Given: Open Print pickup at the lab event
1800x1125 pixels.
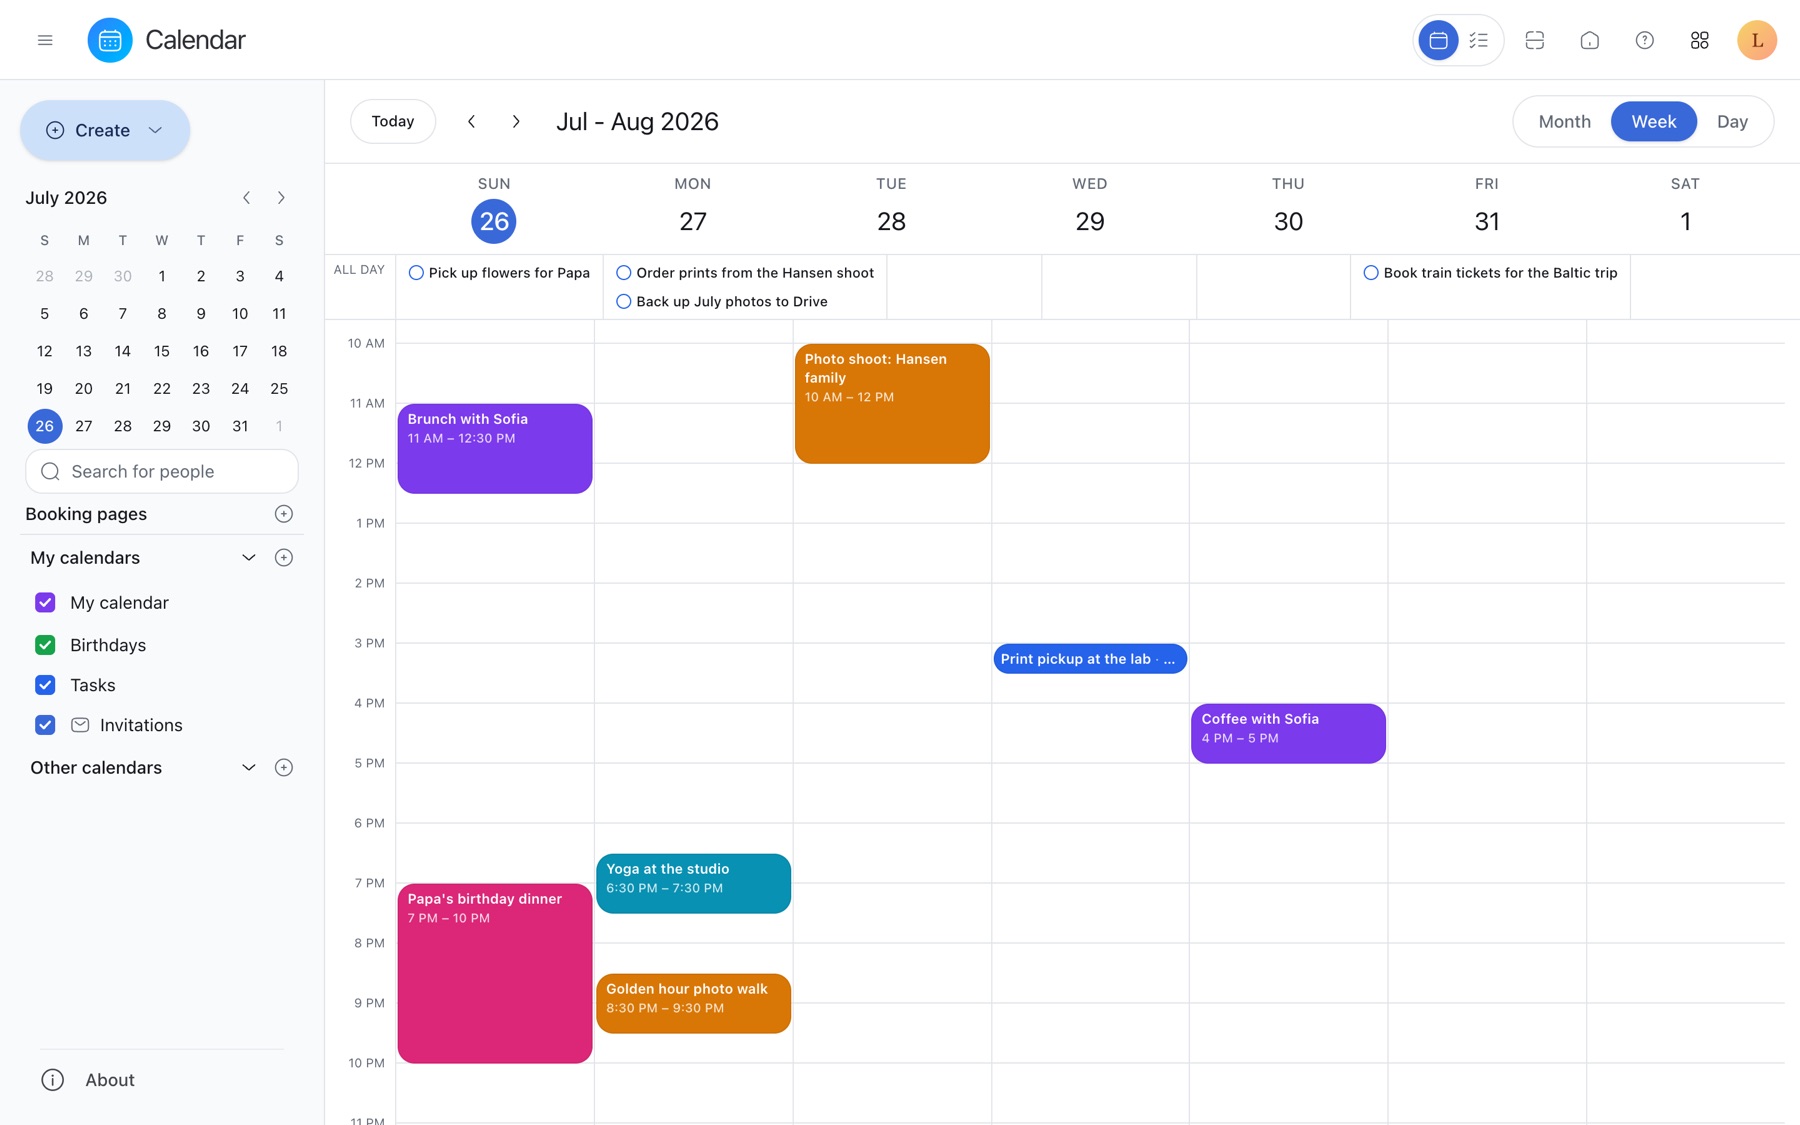Looking at the screenshot, I should click(x=1090, y=659).
